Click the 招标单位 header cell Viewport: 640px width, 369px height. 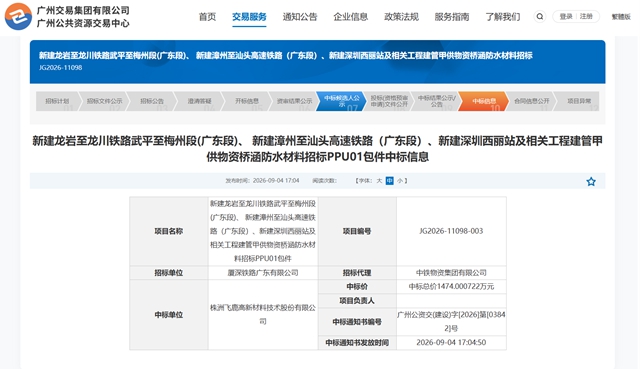tap(169, 273)
